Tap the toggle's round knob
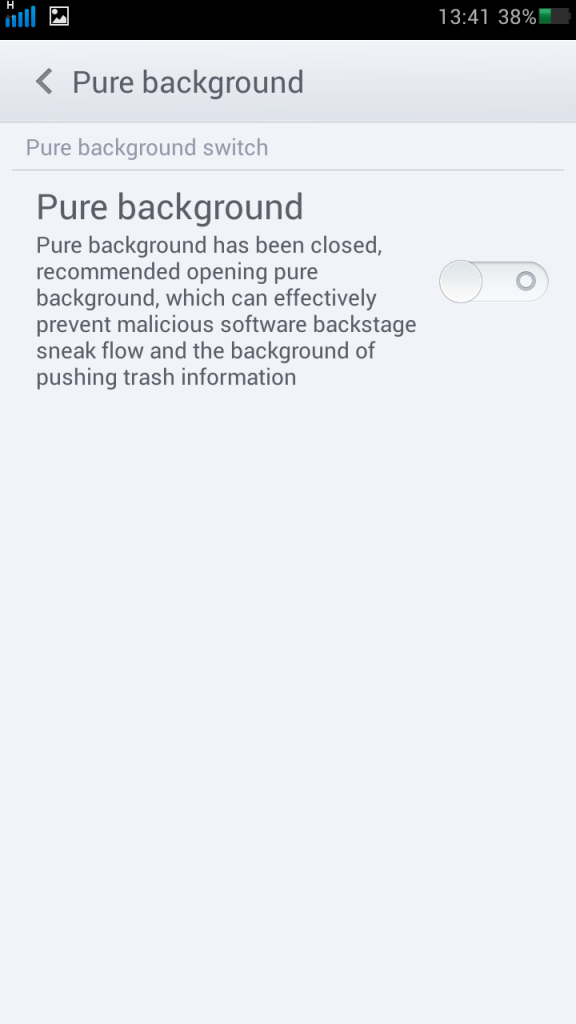This screenshot has width=576, height=1024. (460, 281)
